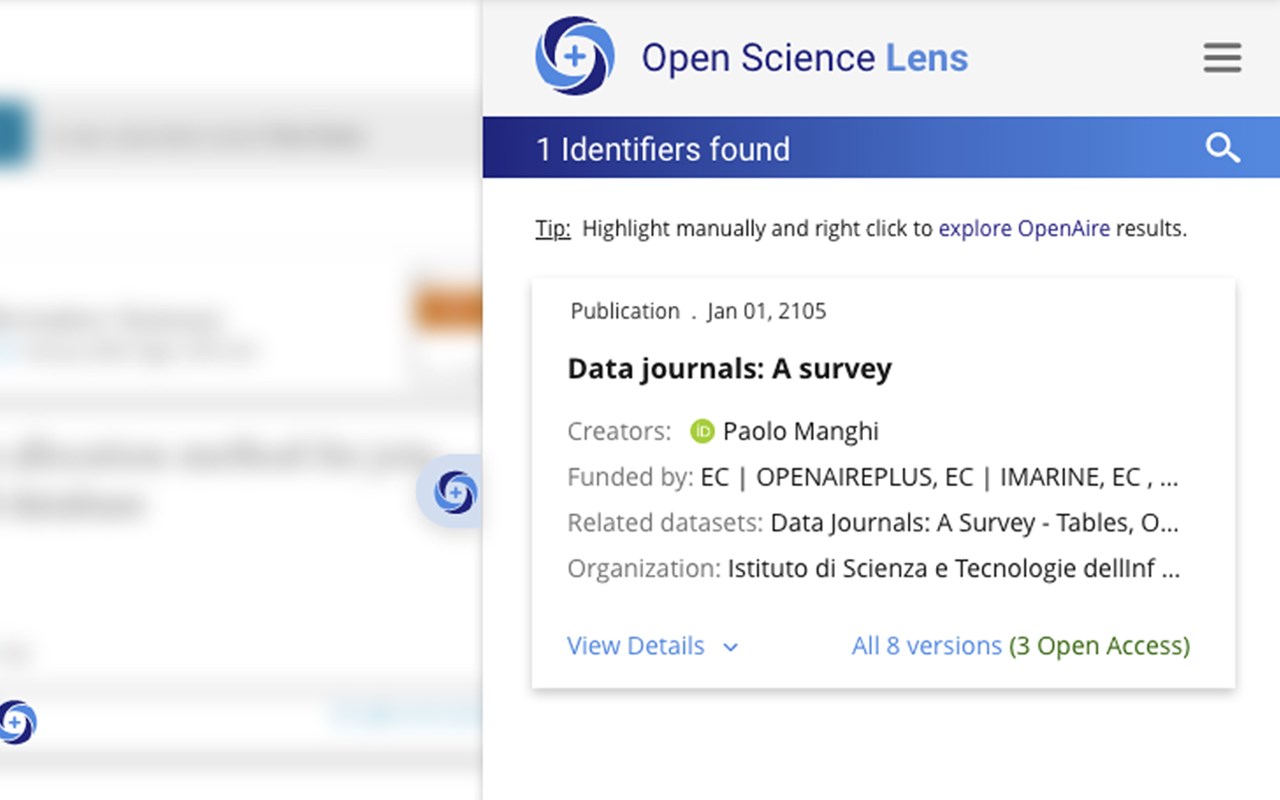This screenshot has width=1280, height=800.
Task: Click the Organization Istituto di Scienza line
Action: [953, 568]
